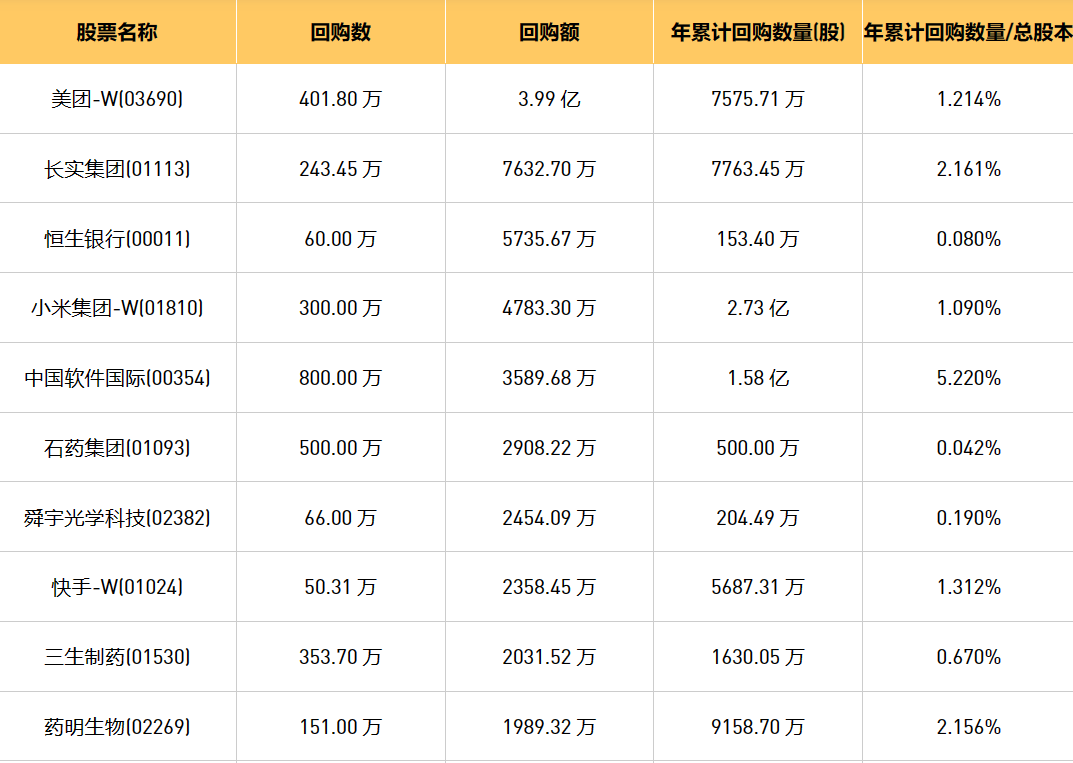Screen dimensions: 1073x763
Task: Select the 恒生银行(00011) stock name
Action: coord(117,239)
